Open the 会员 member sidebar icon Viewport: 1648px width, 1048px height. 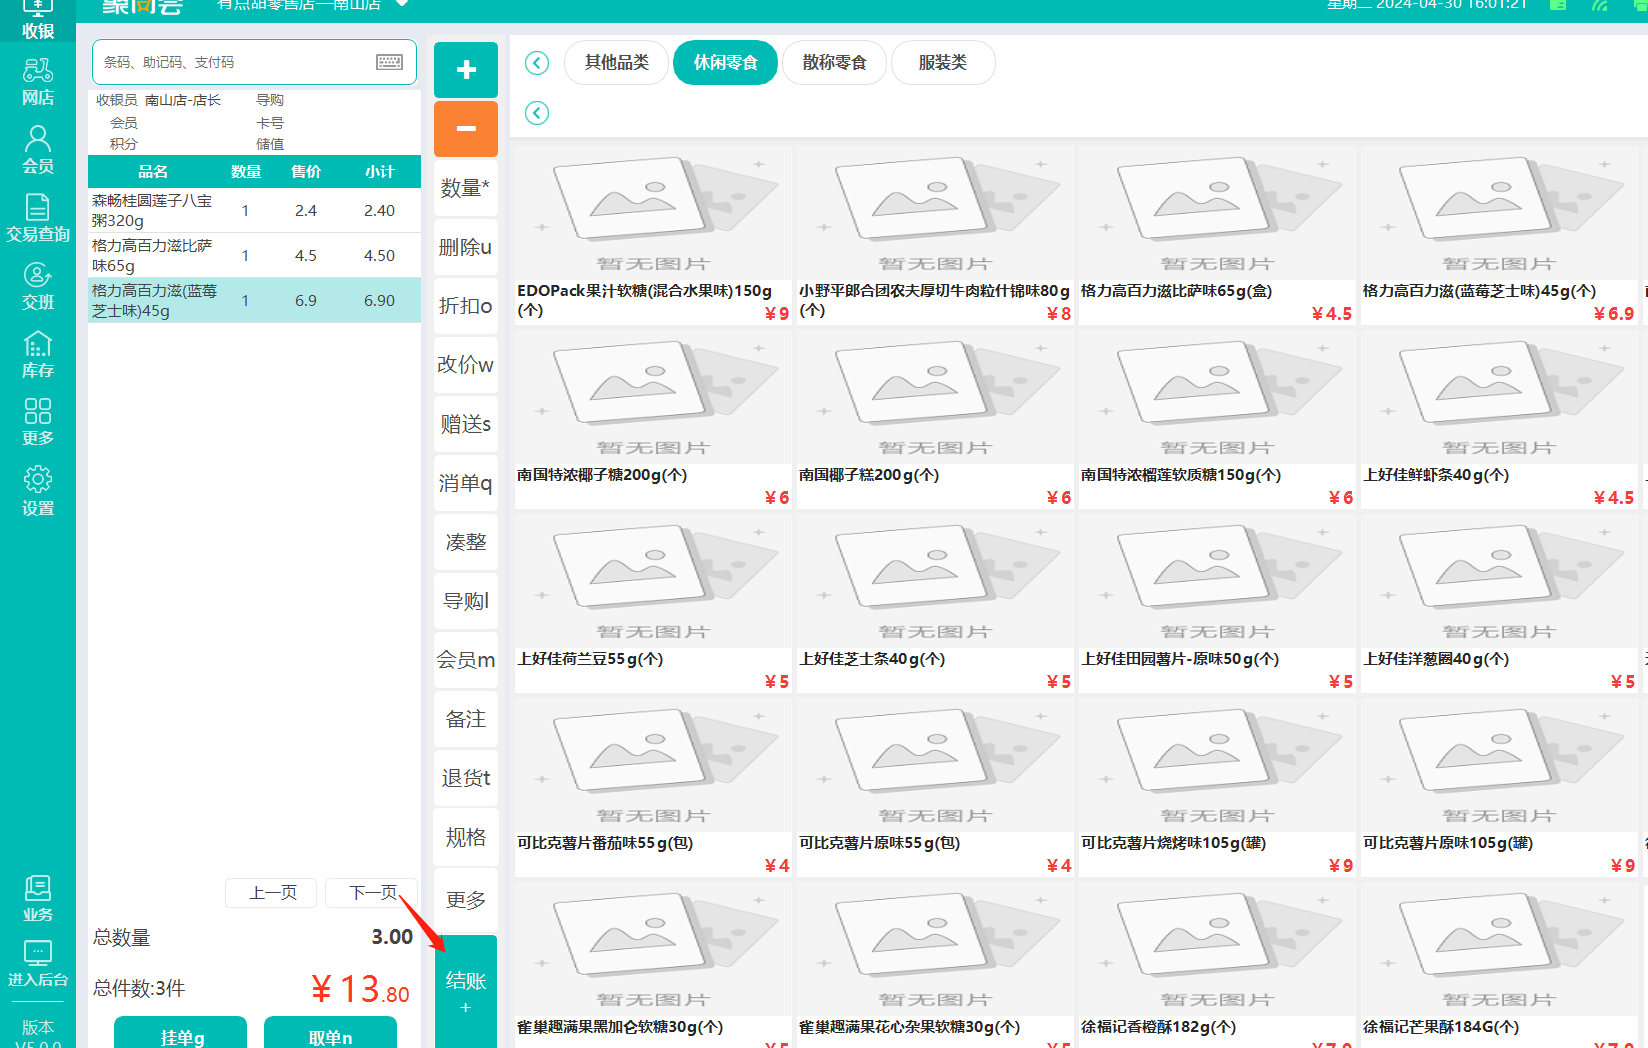click(x=38, y=150)
